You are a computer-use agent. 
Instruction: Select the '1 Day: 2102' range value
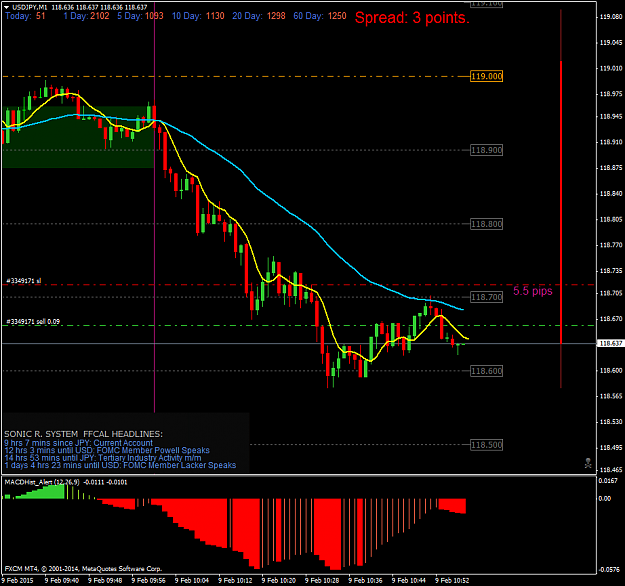pos(86,16)
